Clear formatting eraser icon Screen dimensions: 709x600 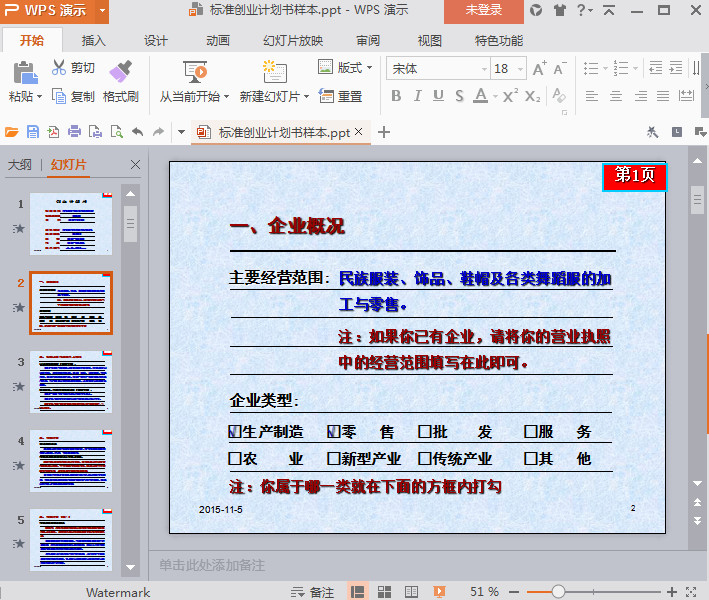tap(559, 95)
